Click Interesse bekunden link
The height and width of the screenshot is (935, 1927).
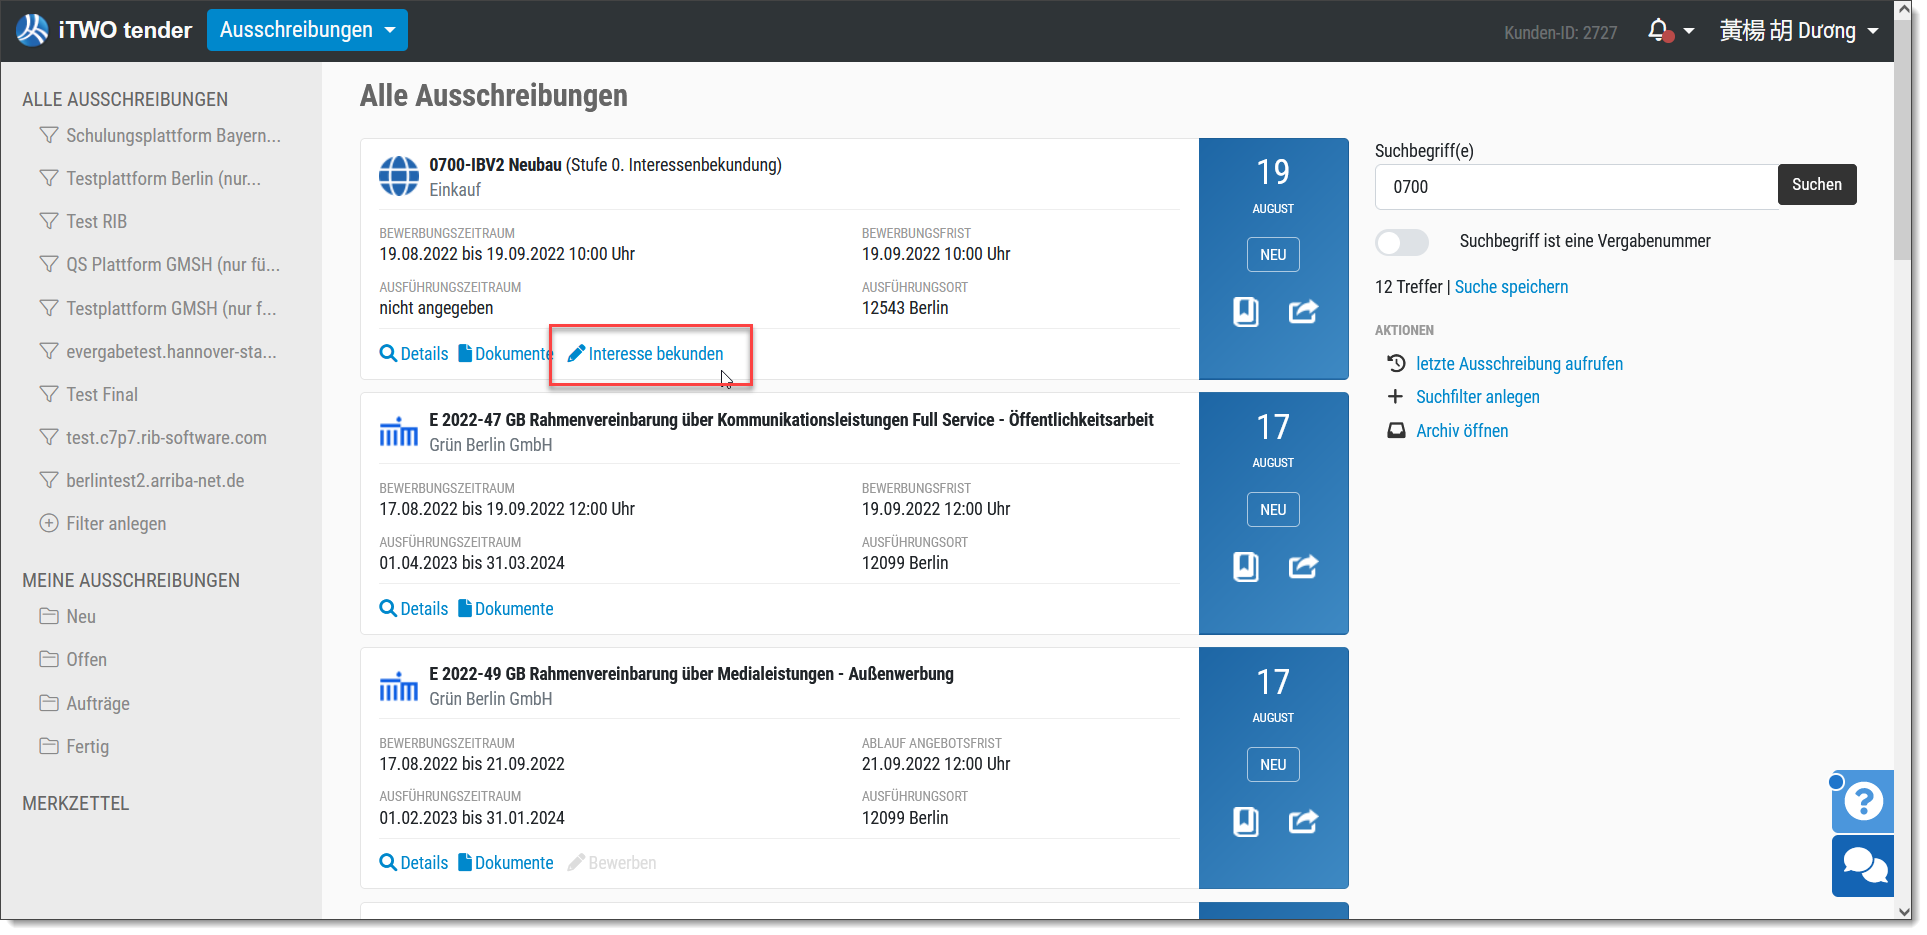[x=645, y=354]
